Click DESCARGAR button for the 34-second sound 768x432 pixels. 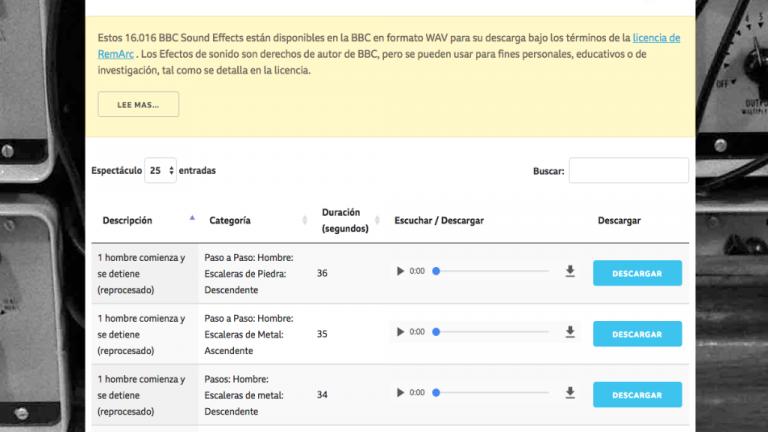click(637, 395)
